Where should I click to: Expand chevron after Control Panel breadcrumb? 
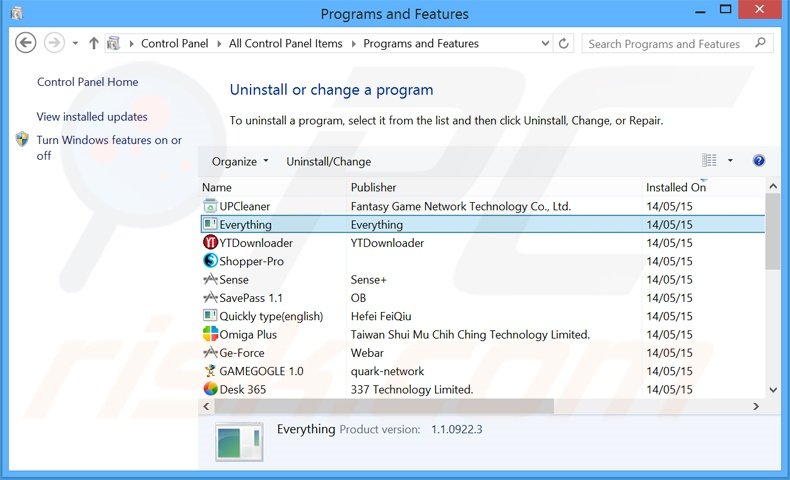[x=219, y=44]
